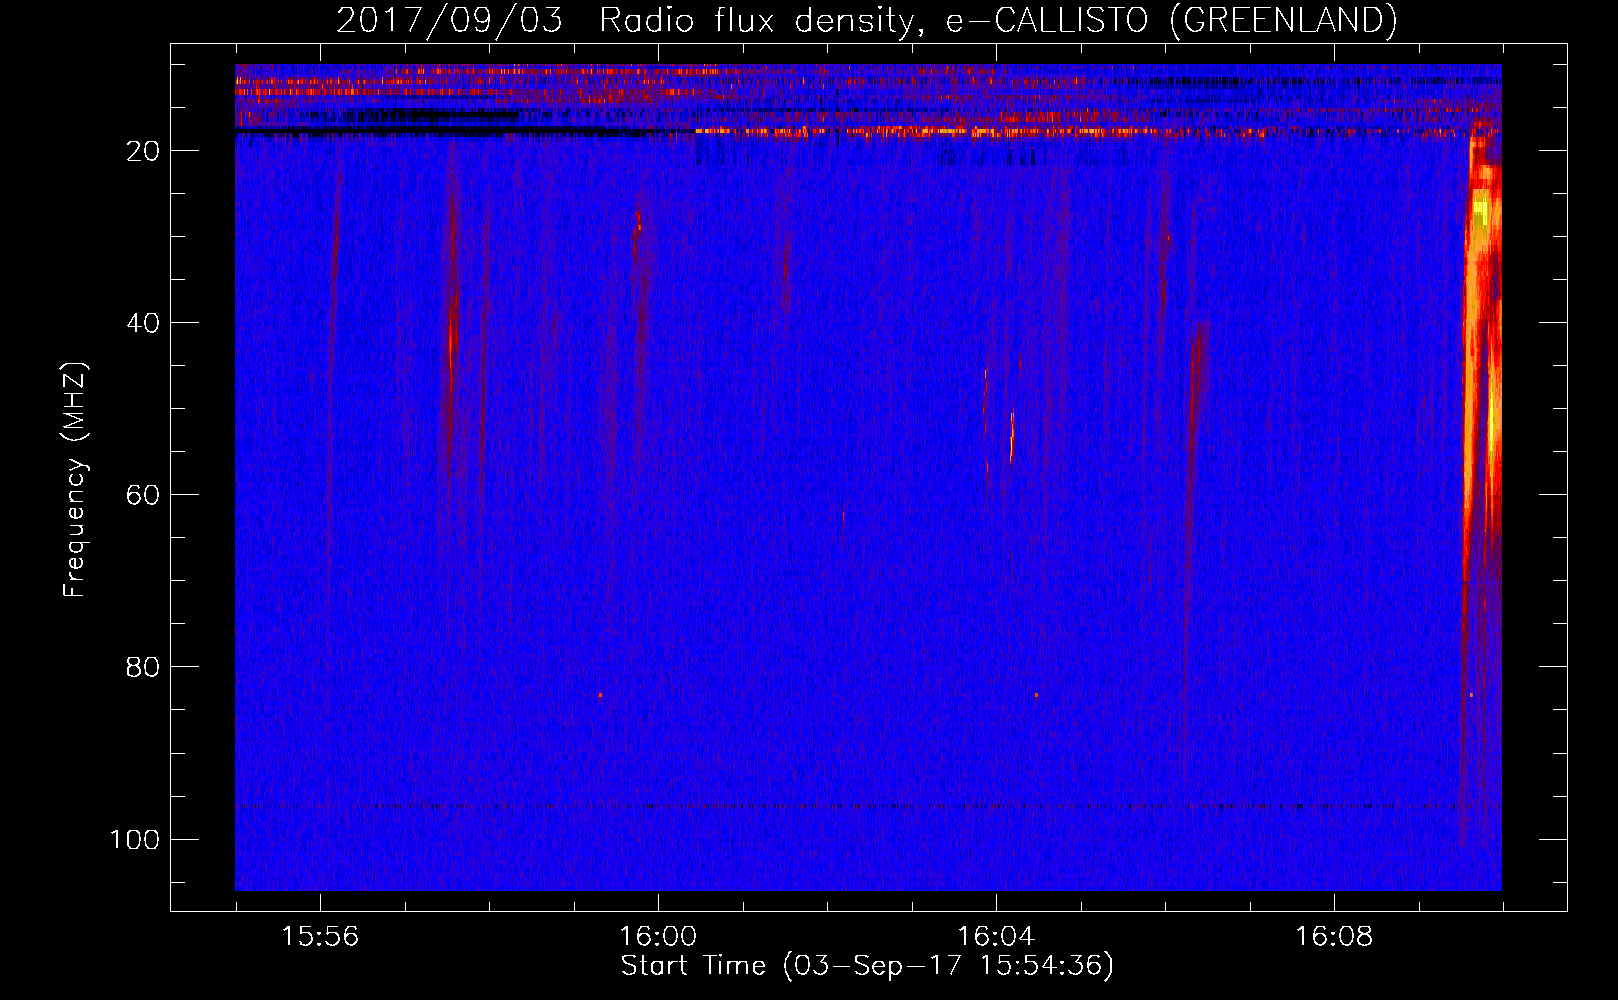The height and width of the screenshot is (1000, 1618).
Task: Click the 60 MHz frequency tick label
Action: [x=143, y=495]
